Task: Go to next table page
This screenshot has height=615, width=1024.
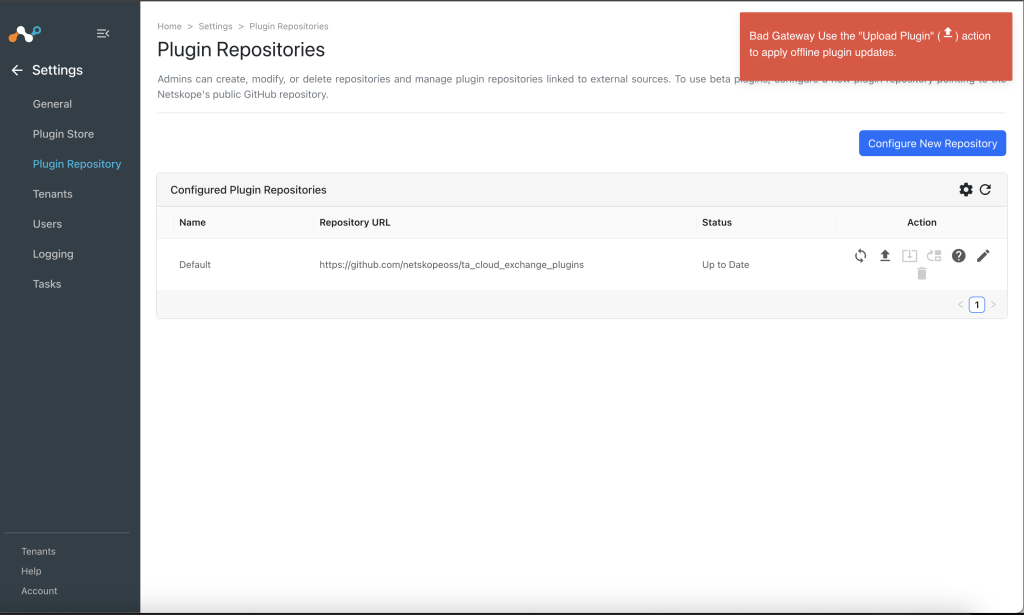Action: coord(993,304)
